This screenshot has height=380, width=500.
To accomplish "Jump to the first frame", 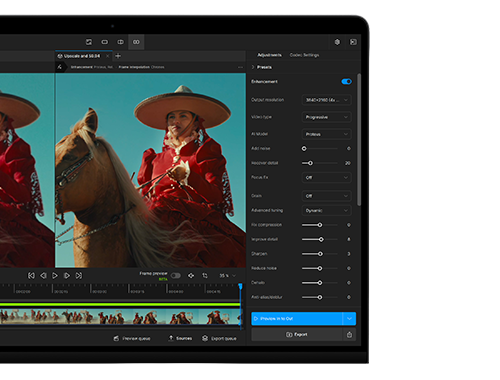I will coord(31,276).
